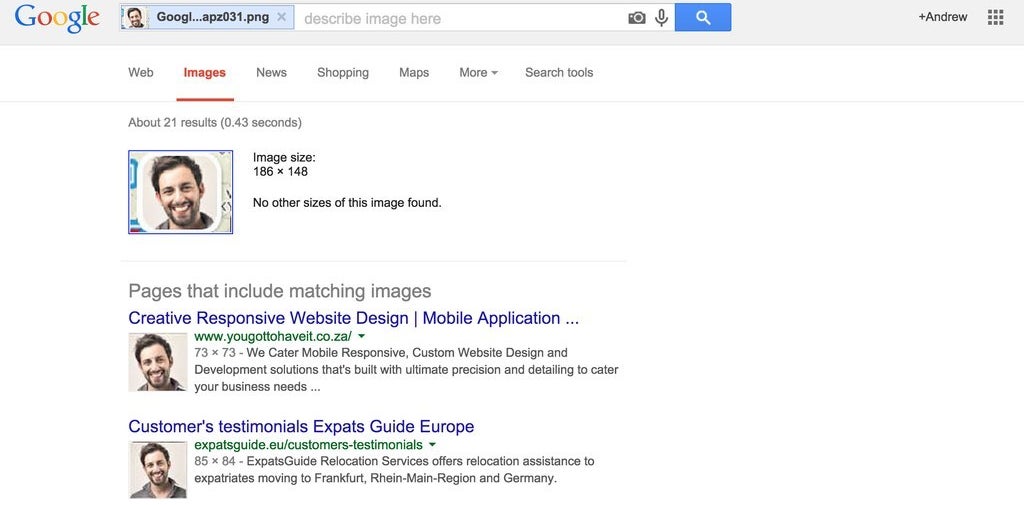Viewport: 1024px width, 505px height.
Task: Click the '186 × 148' image size text
Action: pyautogui.click(x=280, y=172)
